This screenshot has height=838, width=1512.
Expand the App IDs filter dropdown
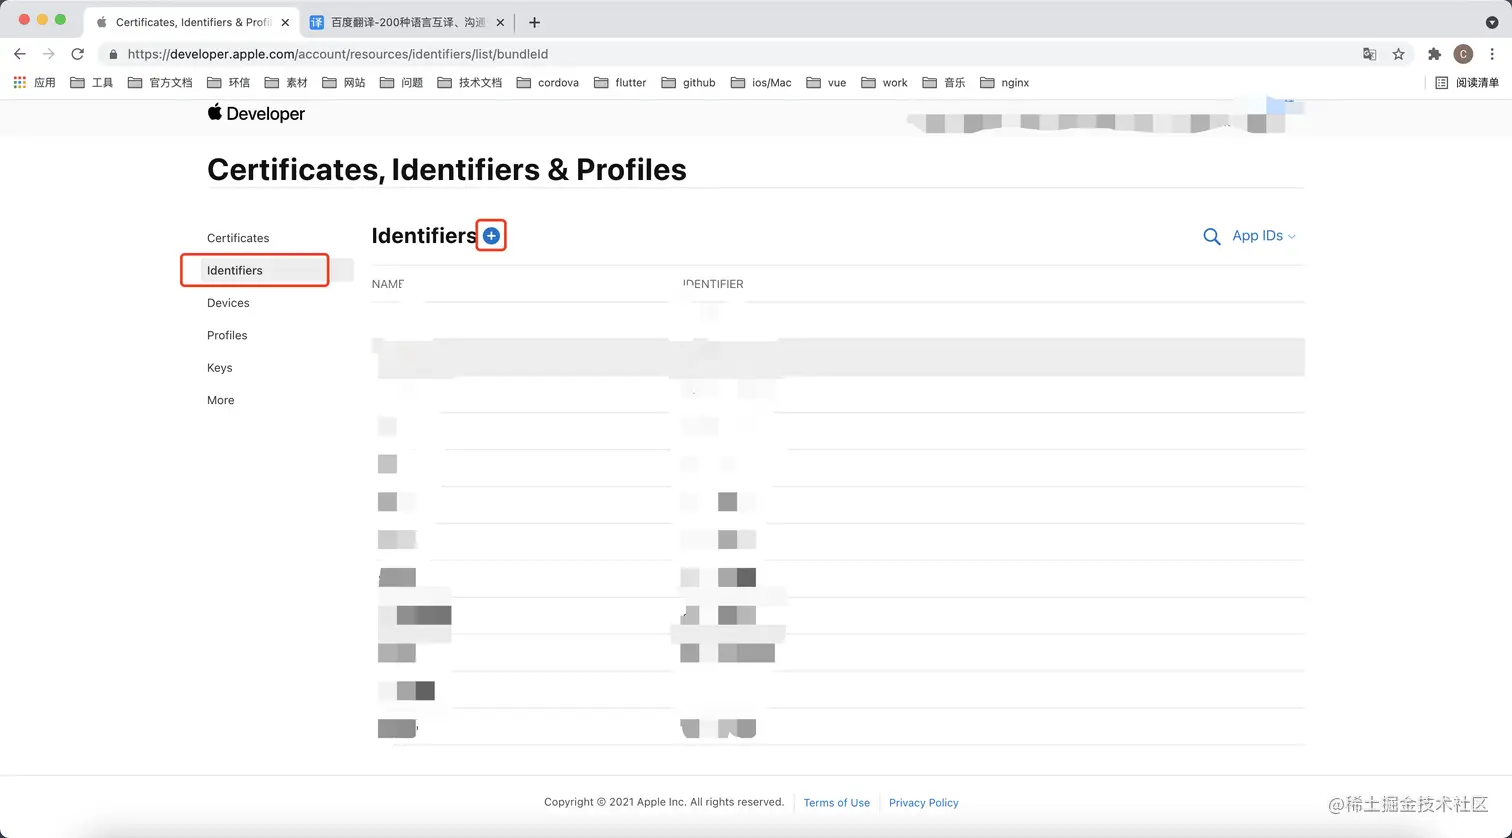pos(1264,236)
